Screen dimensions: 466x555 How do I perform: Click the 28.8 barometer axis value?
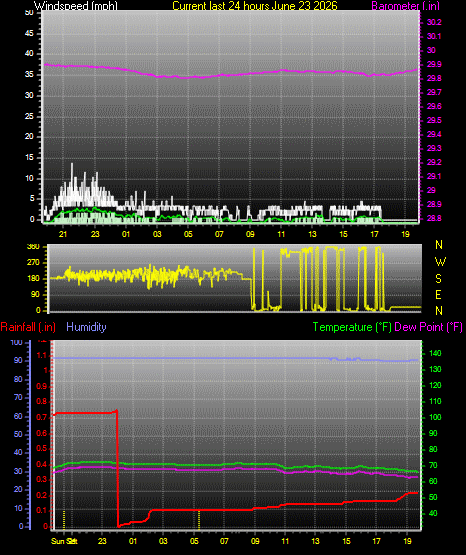(x=434, y=218)
